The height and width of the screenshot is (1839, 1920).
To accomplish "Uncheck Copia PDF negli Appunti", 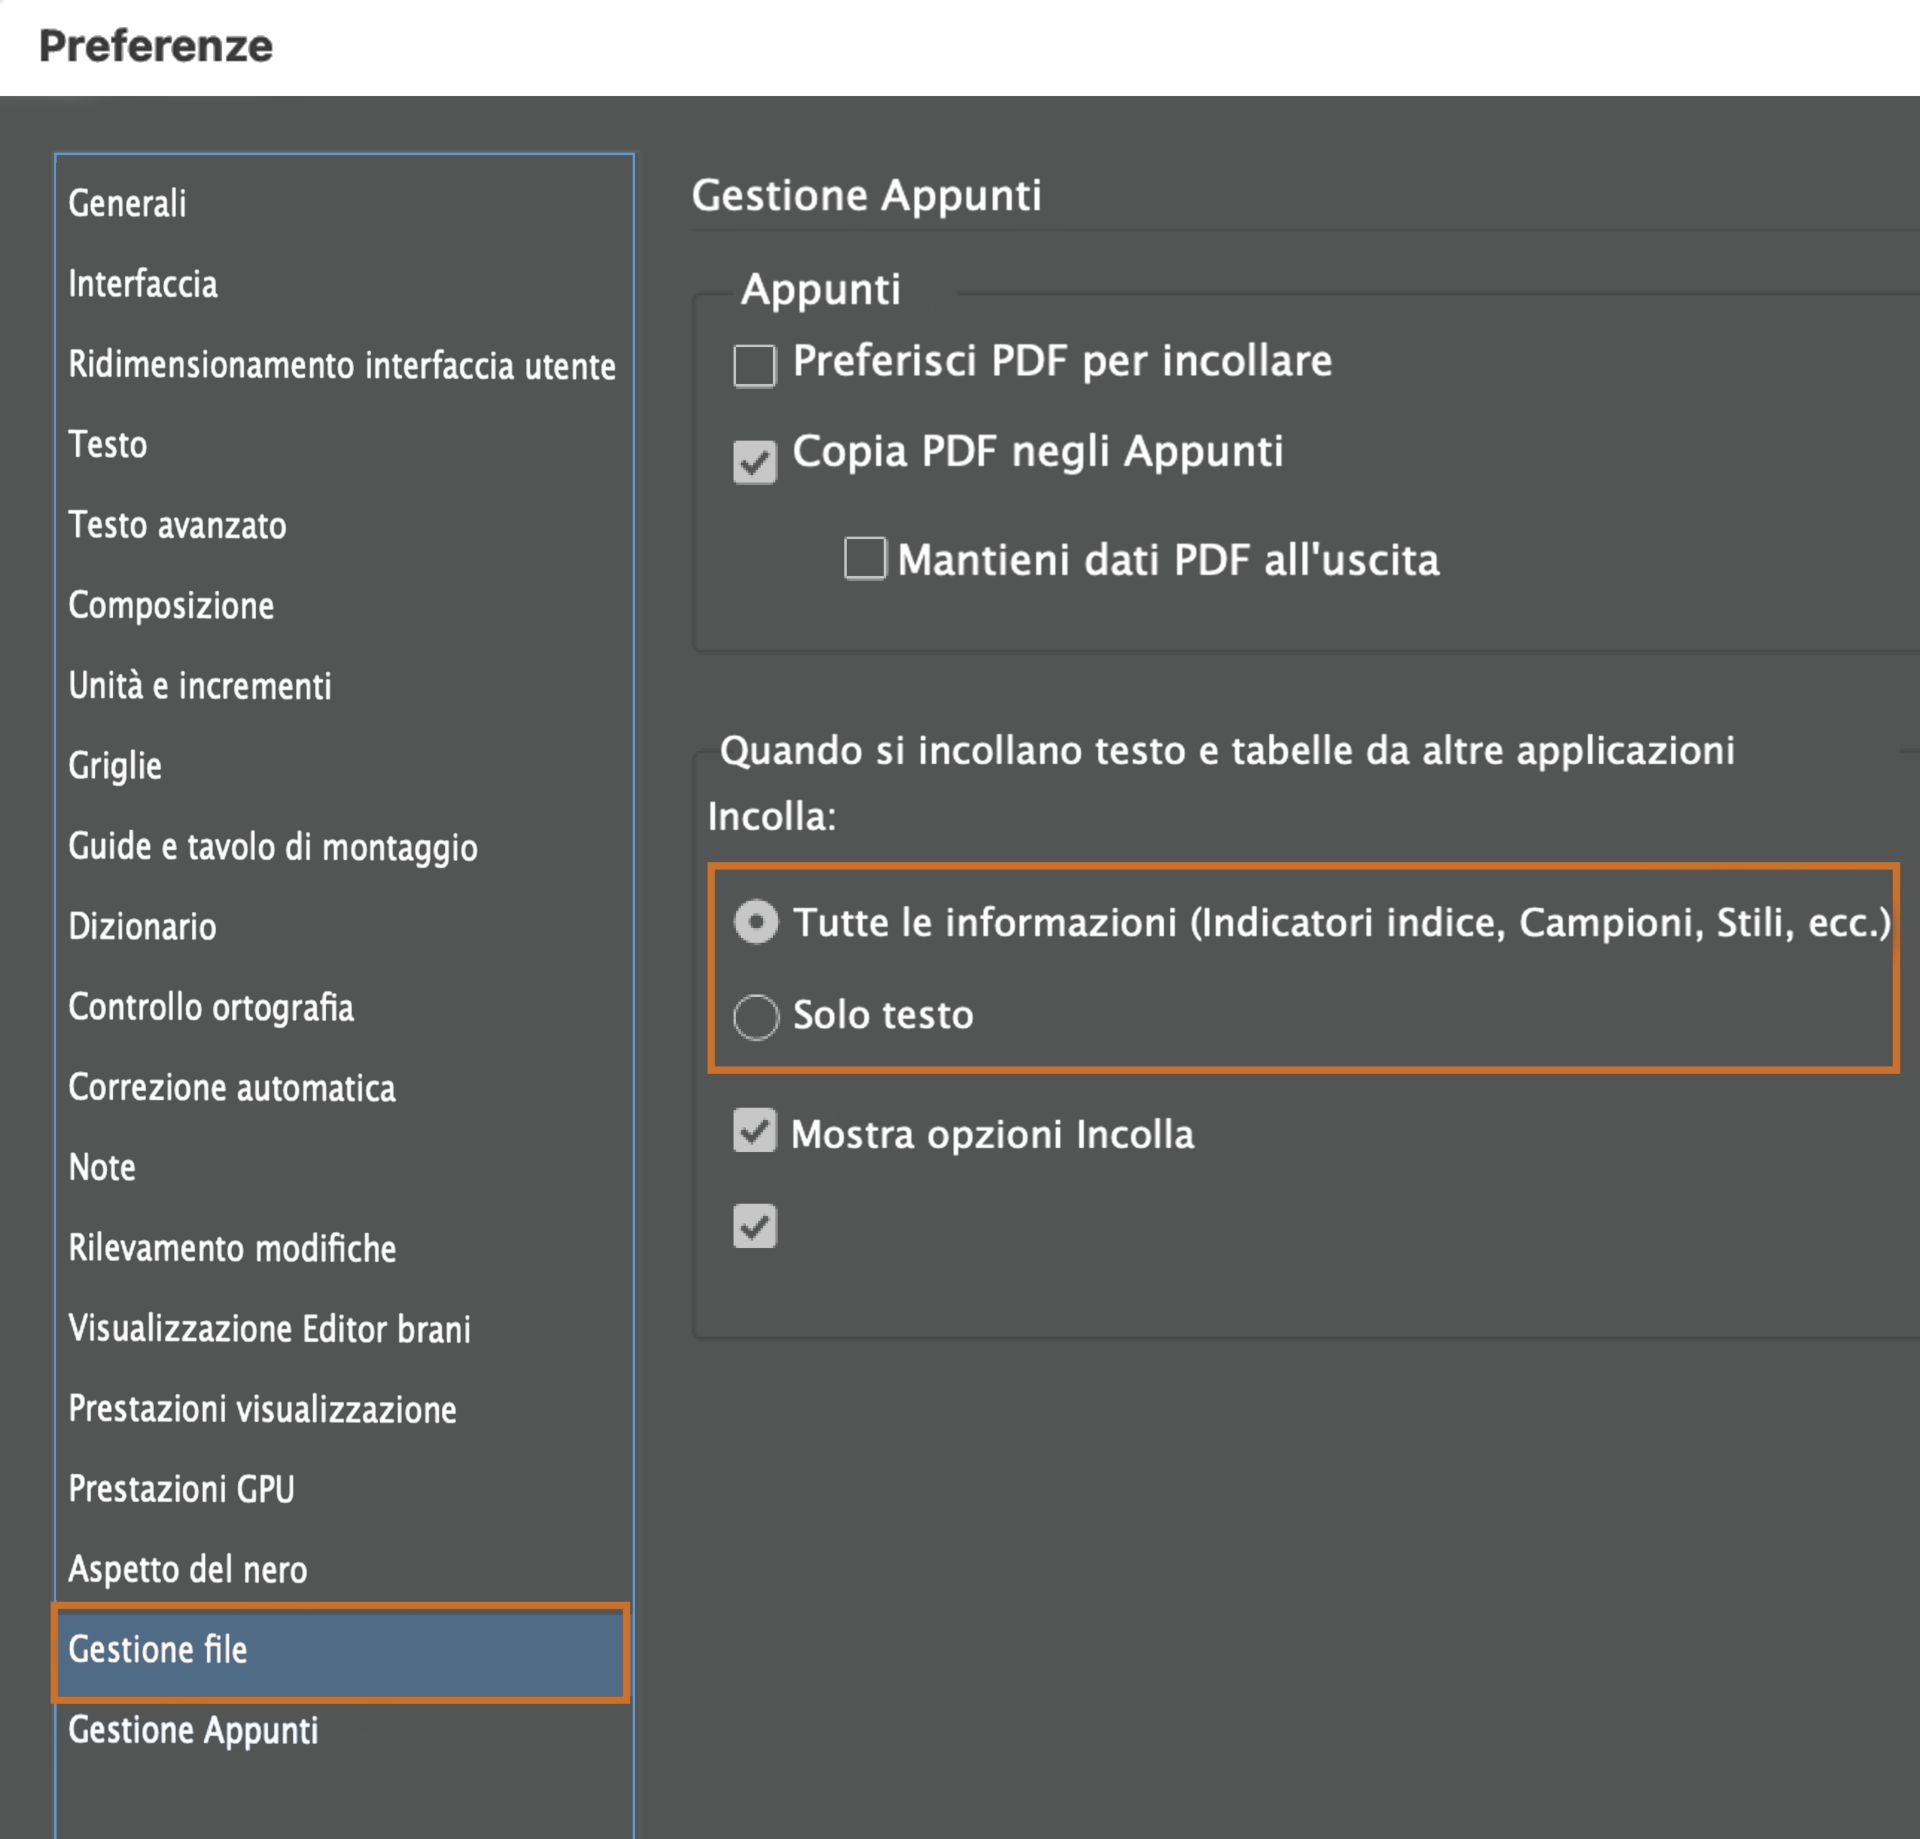I will pyautogui.click(x=754, y=461).
